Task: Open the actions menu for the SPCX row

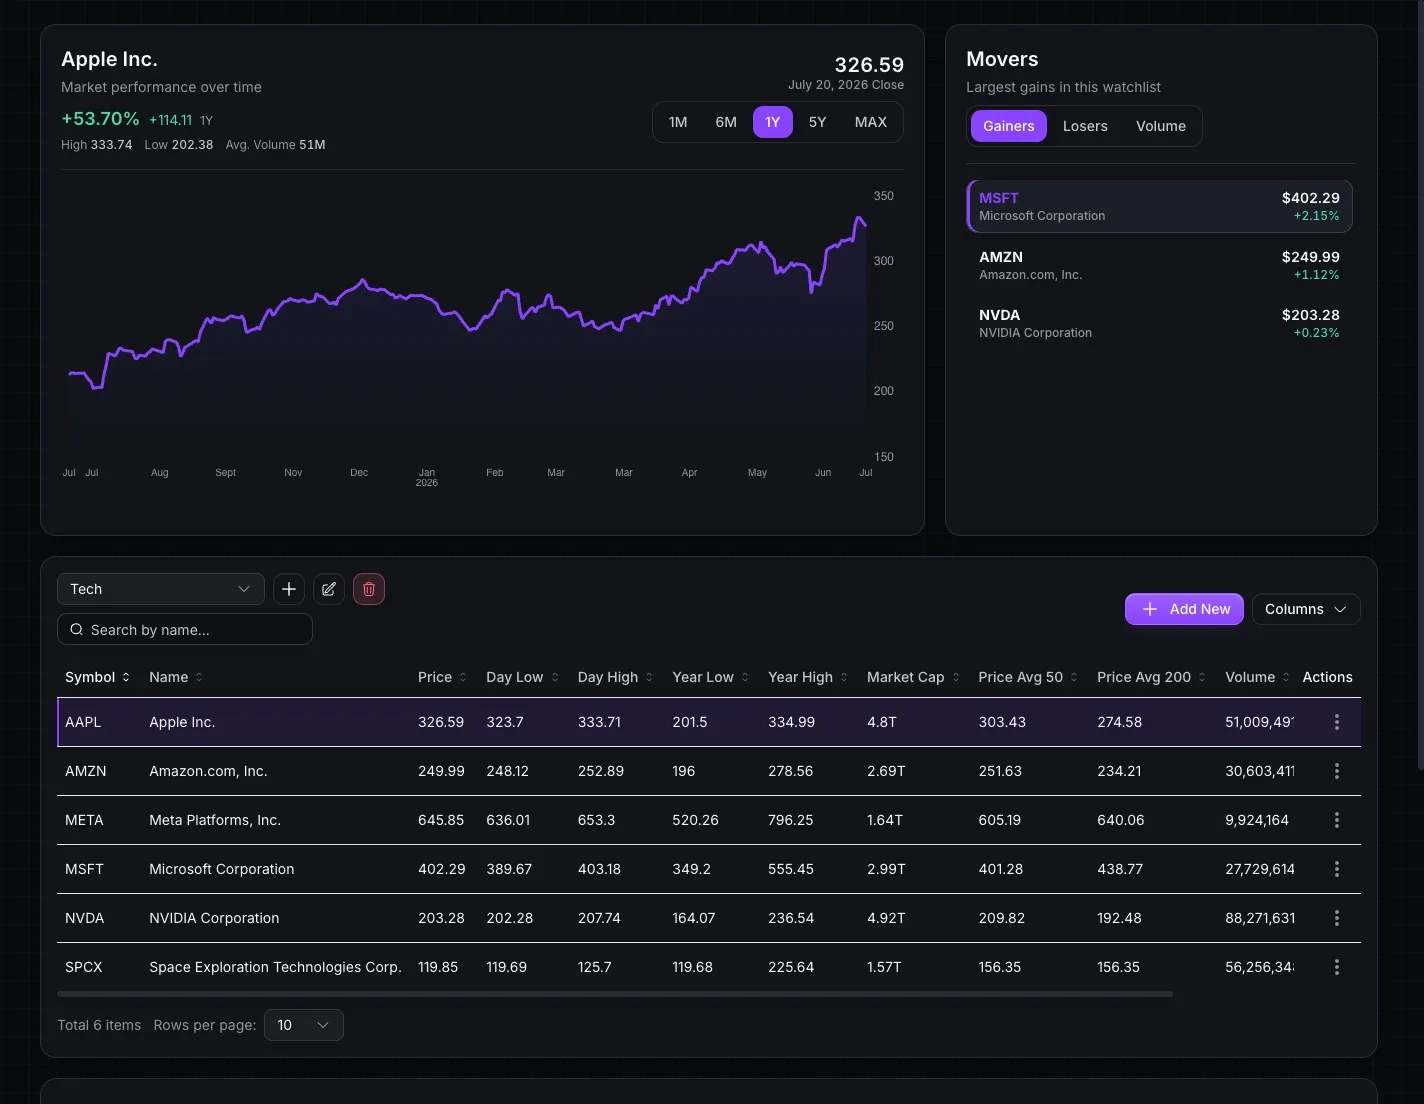Action: pos(1337,967)
